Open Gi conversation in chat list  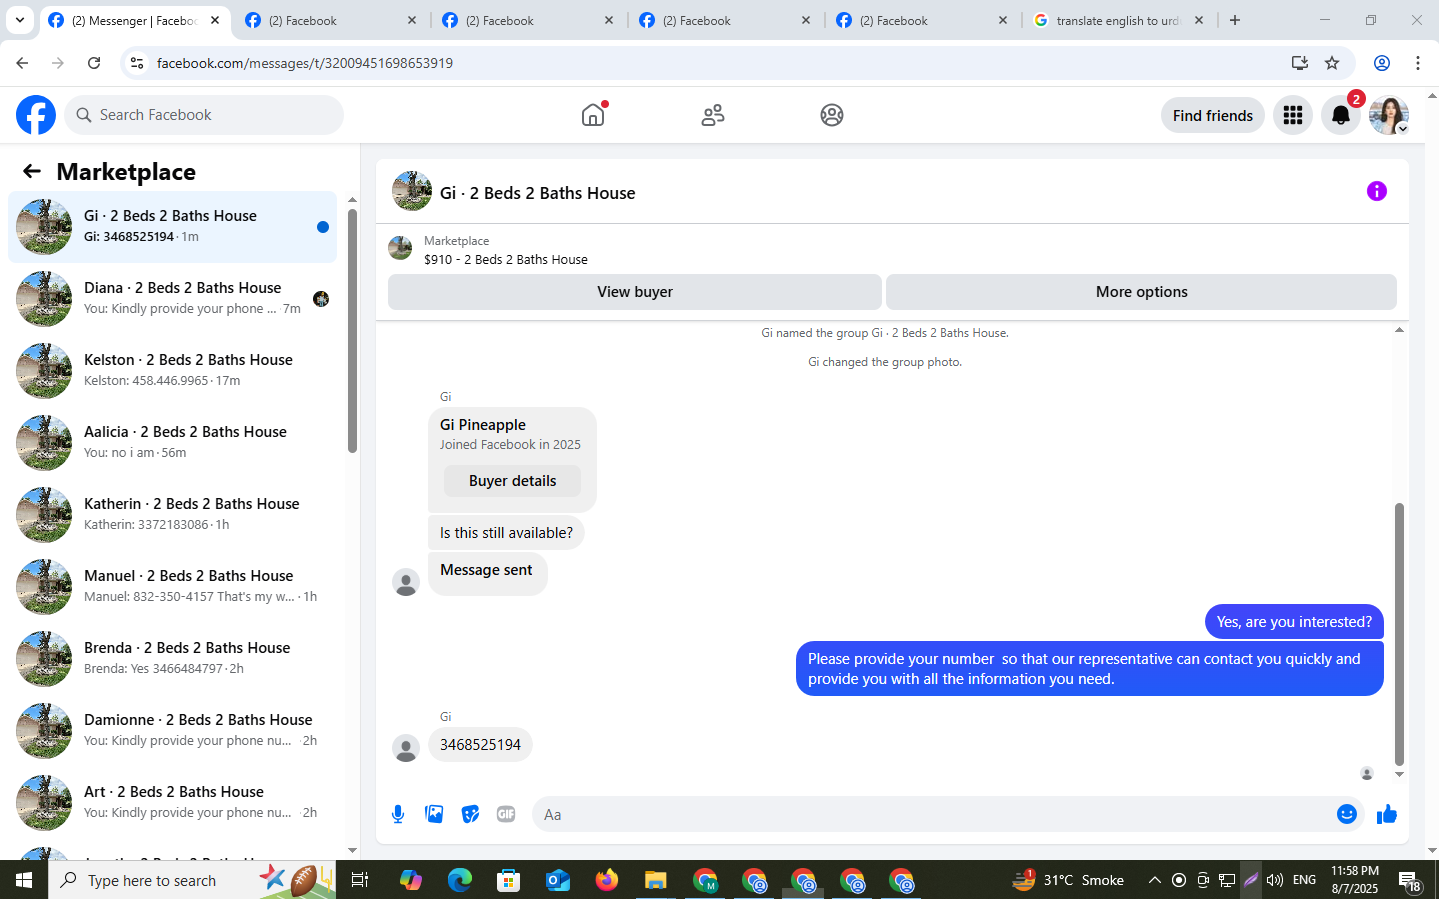click(x=172, y=227)
